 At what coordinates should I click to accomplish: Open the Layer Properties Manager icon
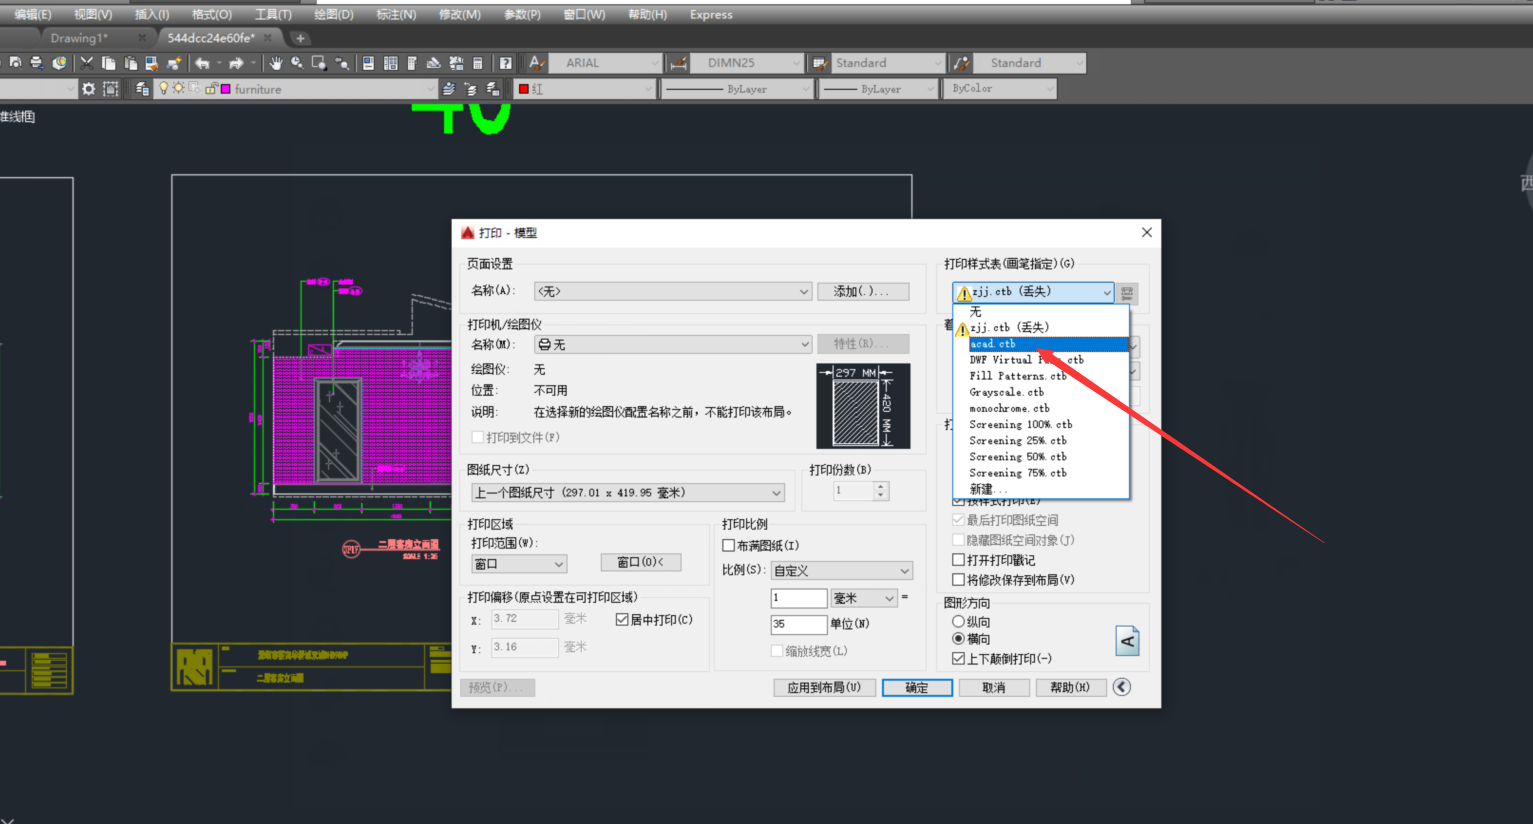click(x=142, y=89)
